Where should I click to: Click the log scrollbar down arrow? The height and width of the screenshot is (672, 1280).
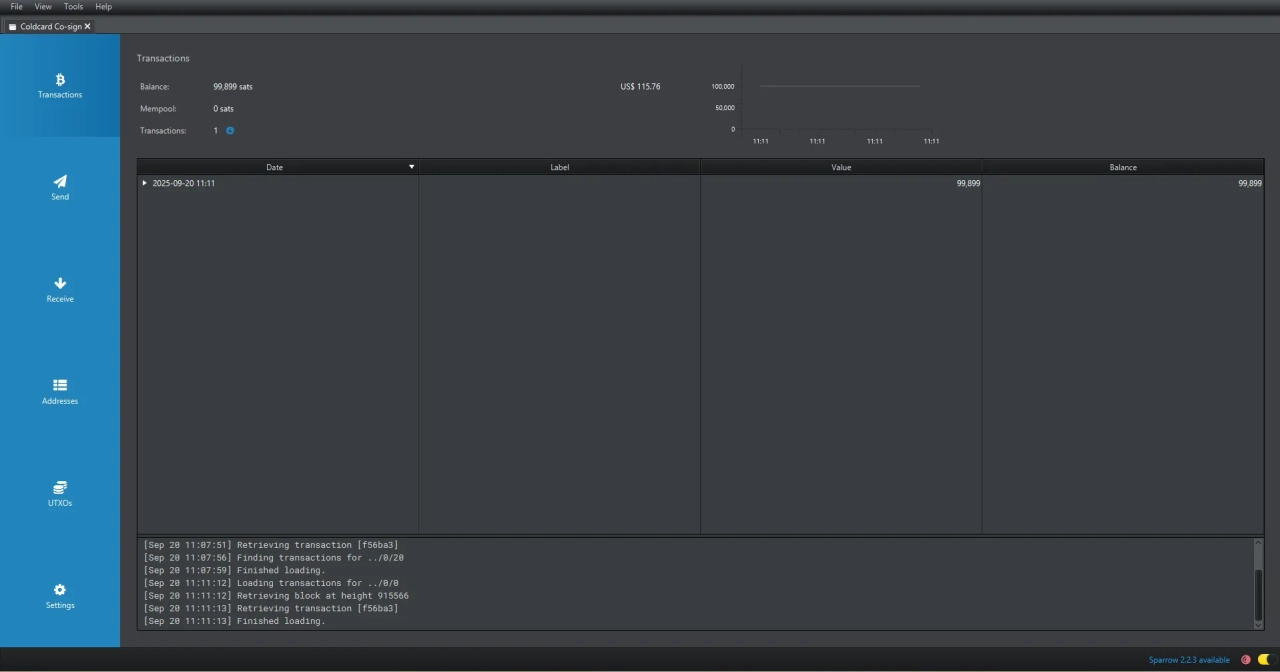(1258, 625)
